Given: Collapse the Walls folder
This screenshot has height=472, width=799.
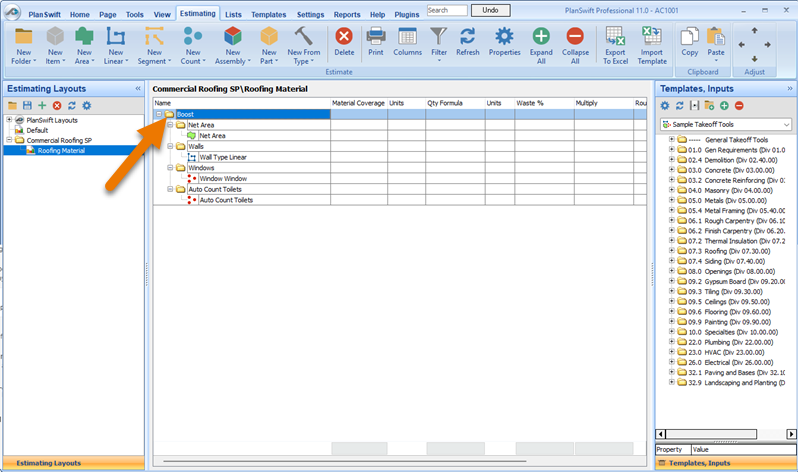Looking at the screenshot, I should (x=170, y=146).
